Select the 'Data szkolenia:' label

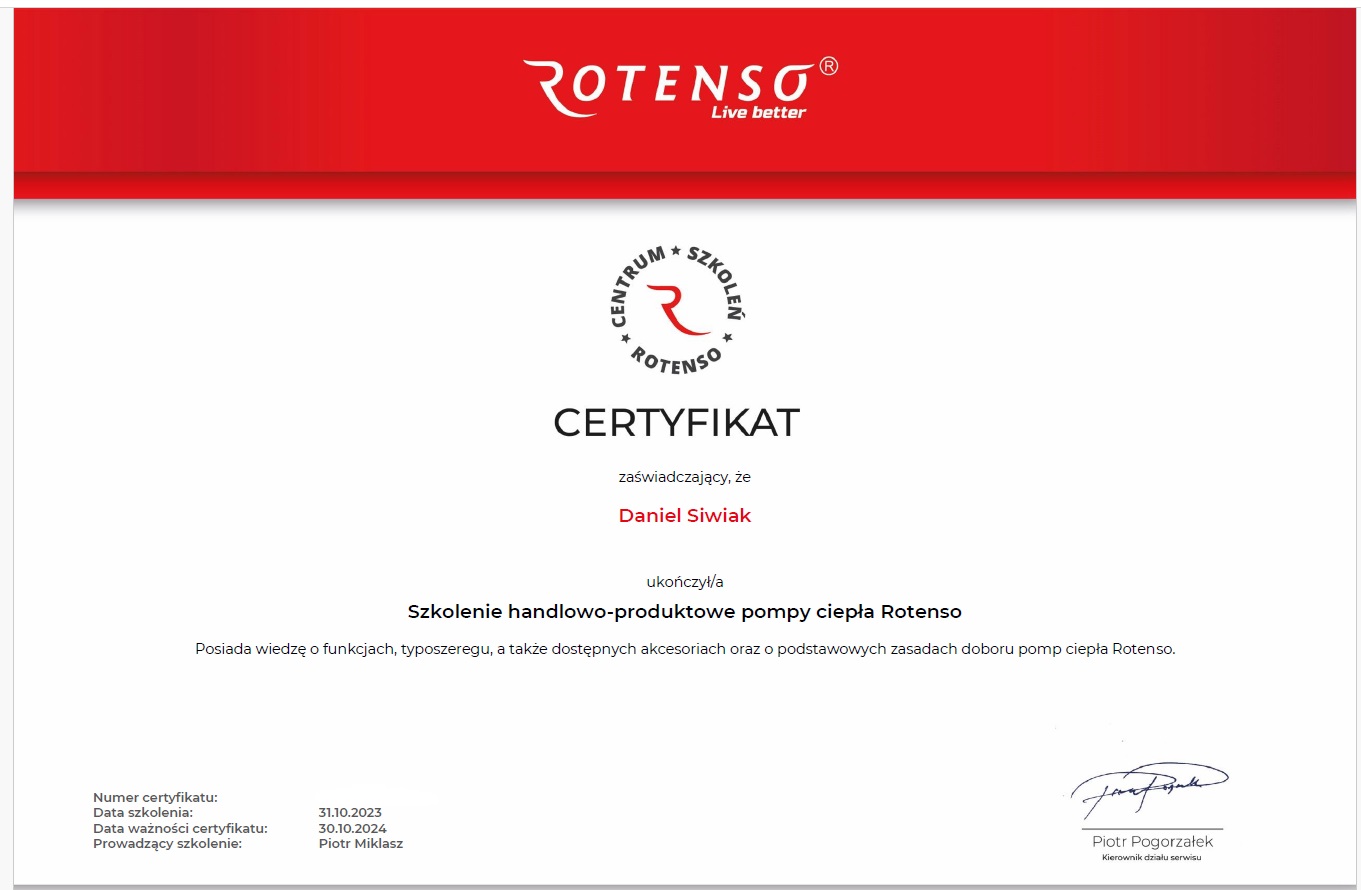coord(143,813)
